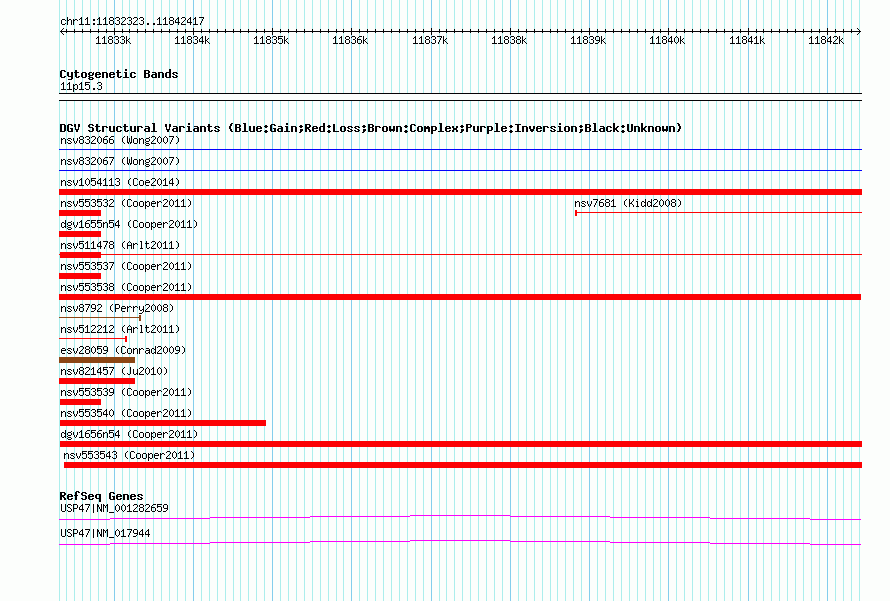Click the DGV Structural Variants track title
The width and height of the screenshot is (890, 601).
tap(370, 128)
